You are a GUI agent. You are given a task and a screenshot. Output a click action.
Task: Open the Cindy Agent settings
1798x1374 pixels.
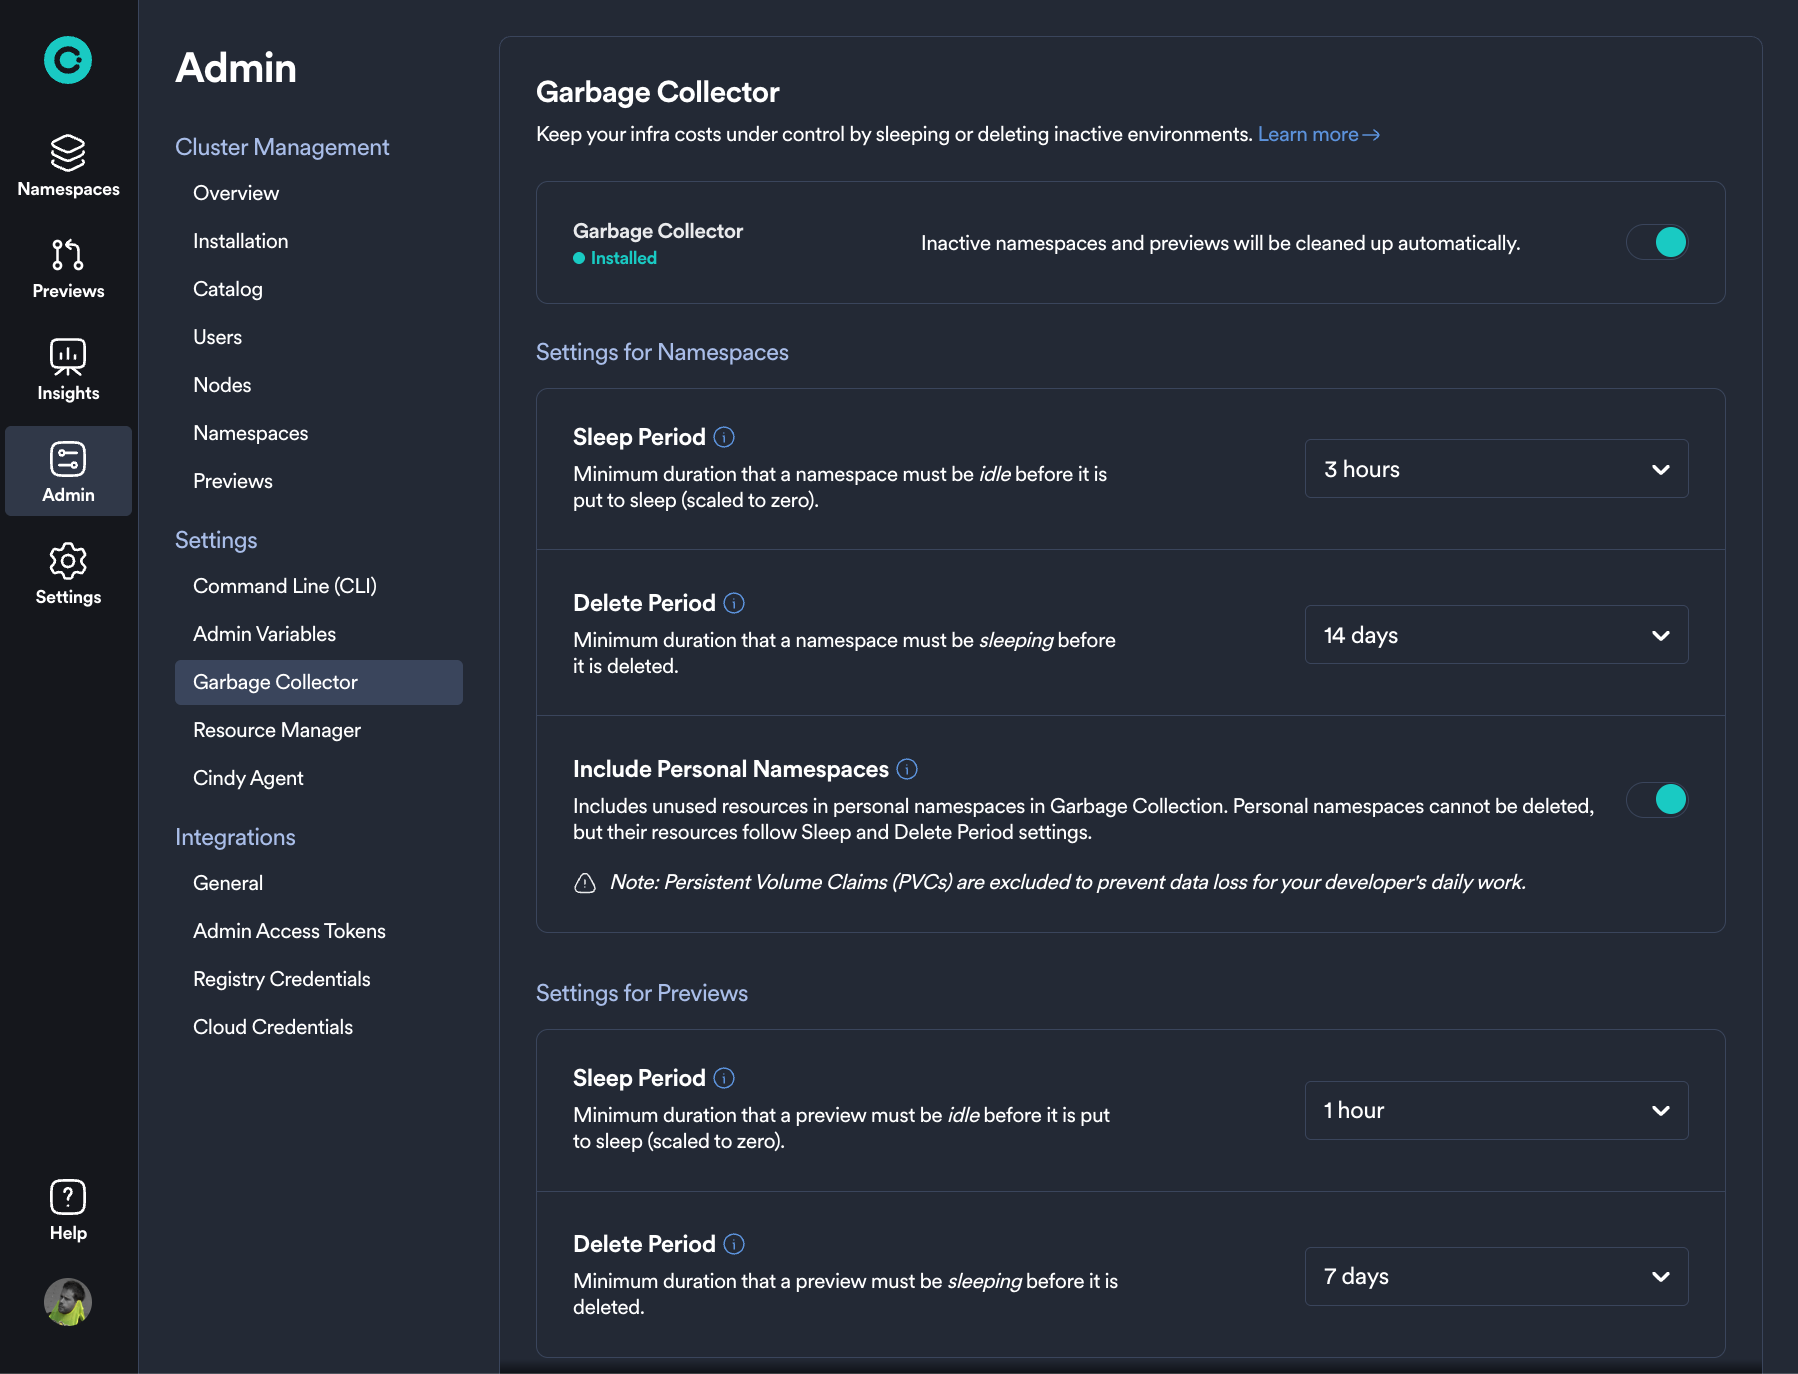point(247,777)
